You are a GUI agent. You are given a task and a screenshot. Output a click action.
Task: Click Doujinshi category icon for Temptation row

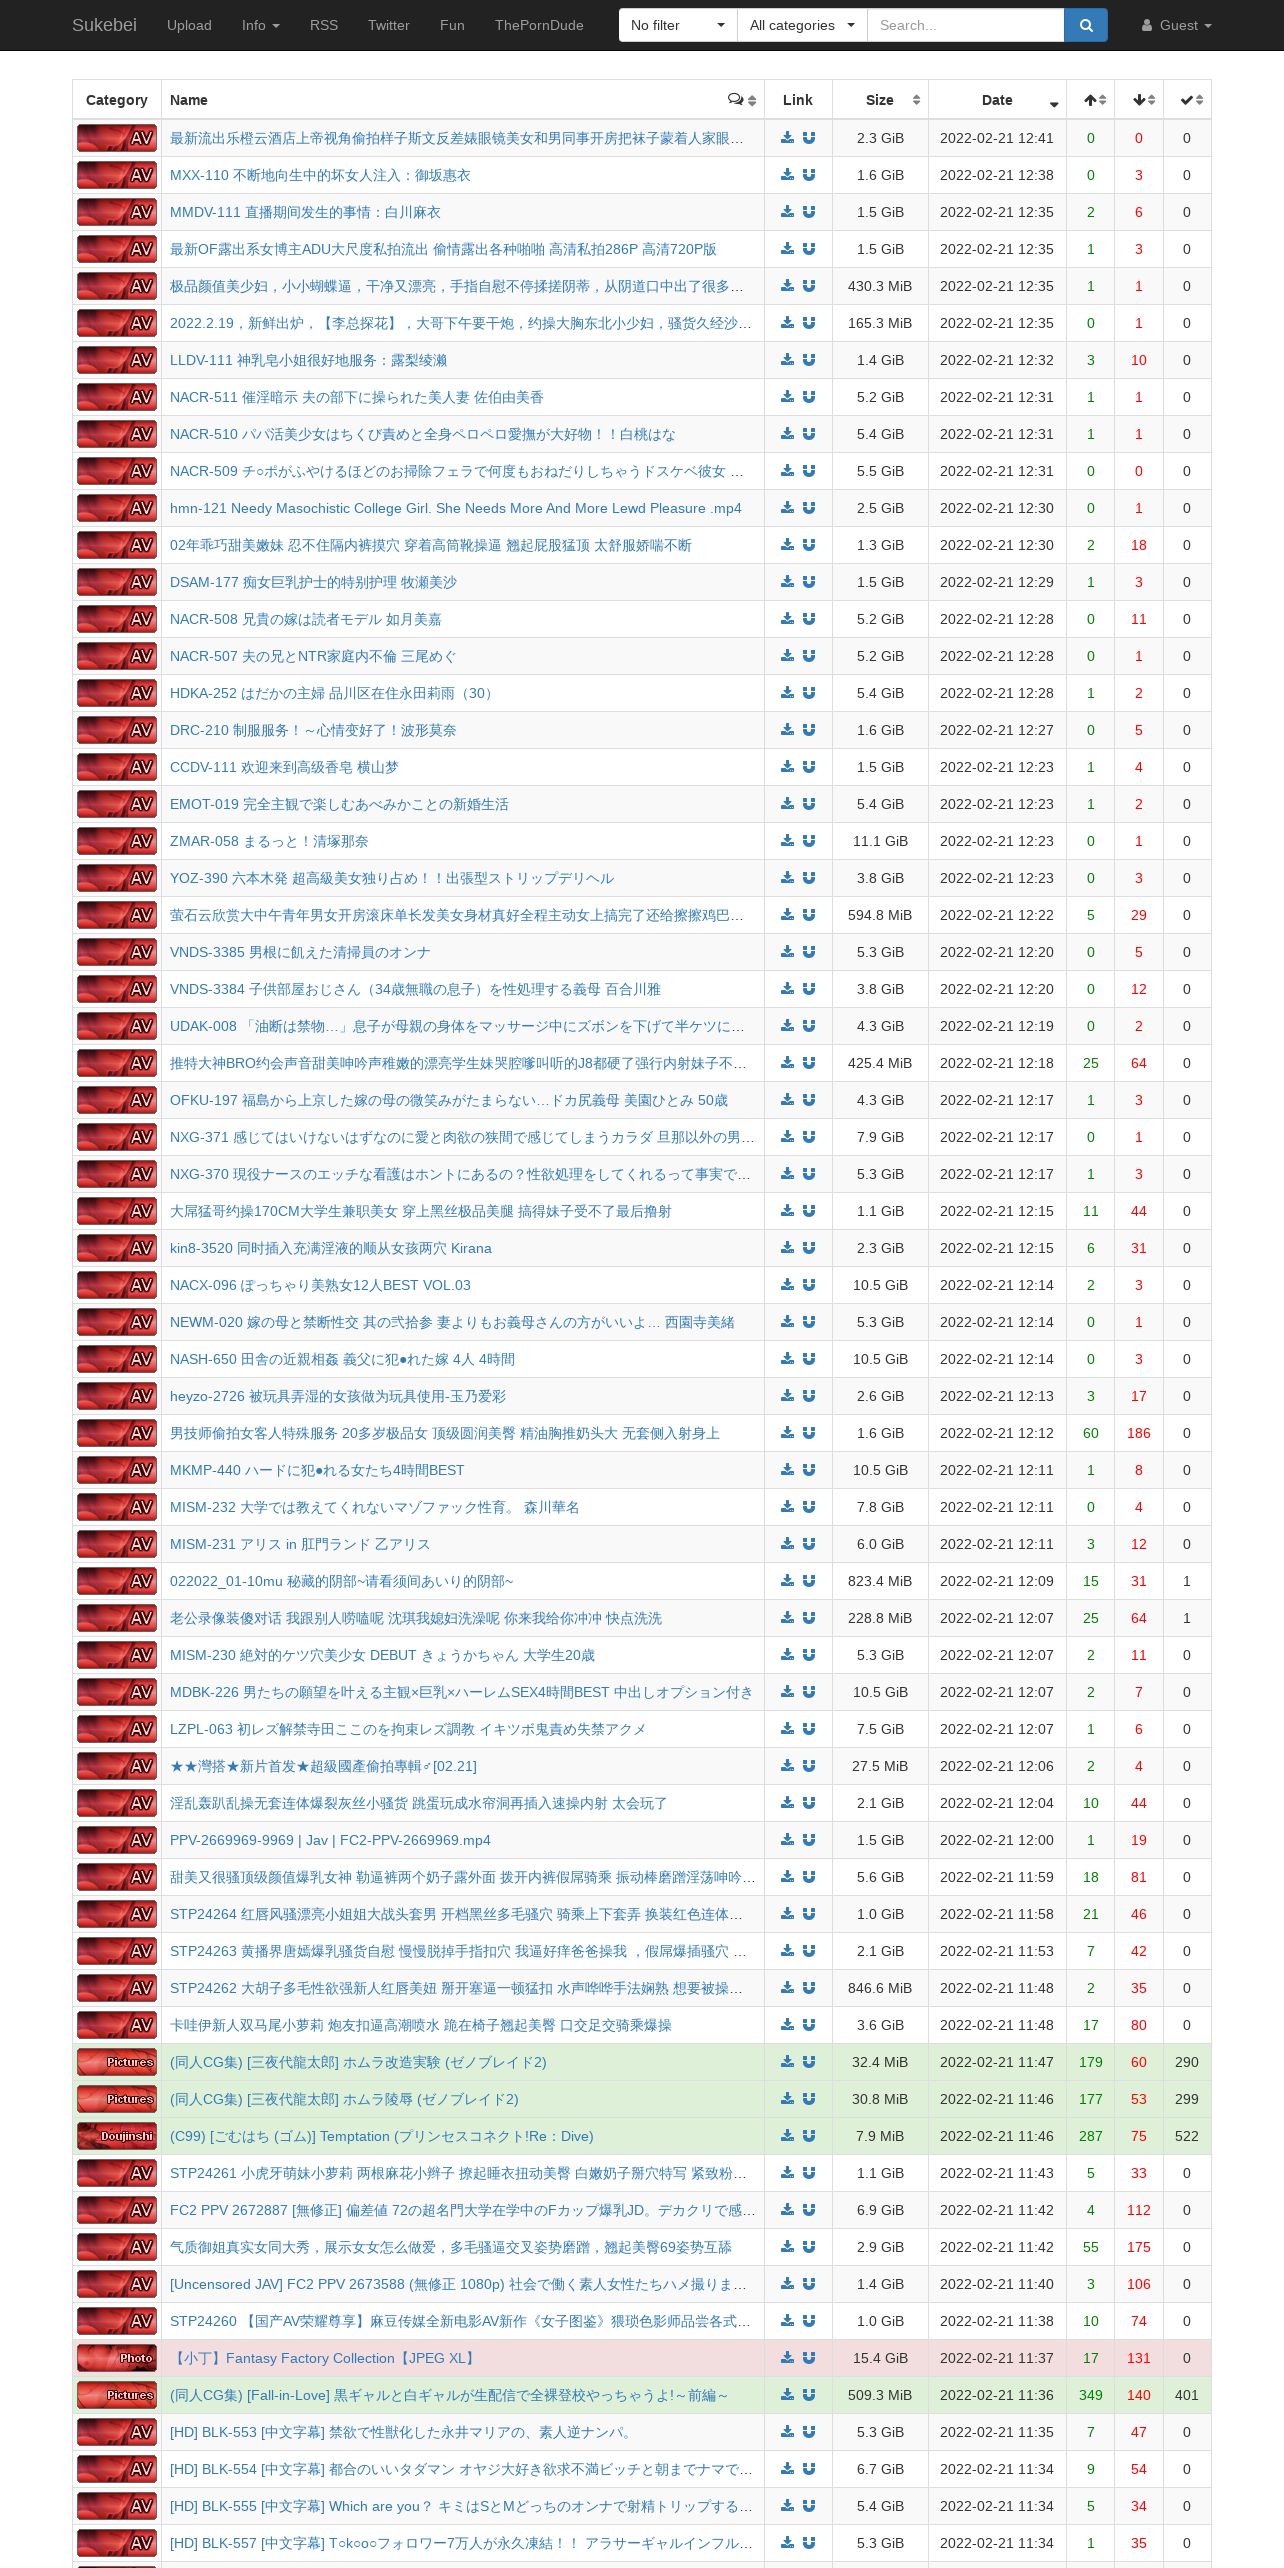click(x=117, y=2136)
